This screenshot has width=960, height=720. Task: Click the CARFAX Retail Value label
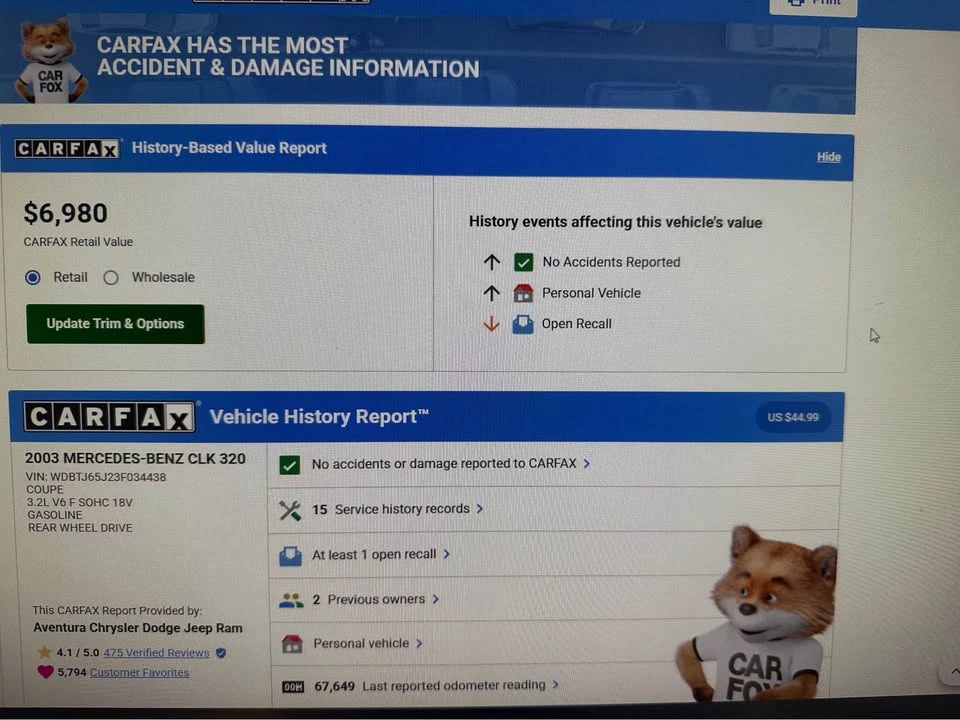pos(78,242)
